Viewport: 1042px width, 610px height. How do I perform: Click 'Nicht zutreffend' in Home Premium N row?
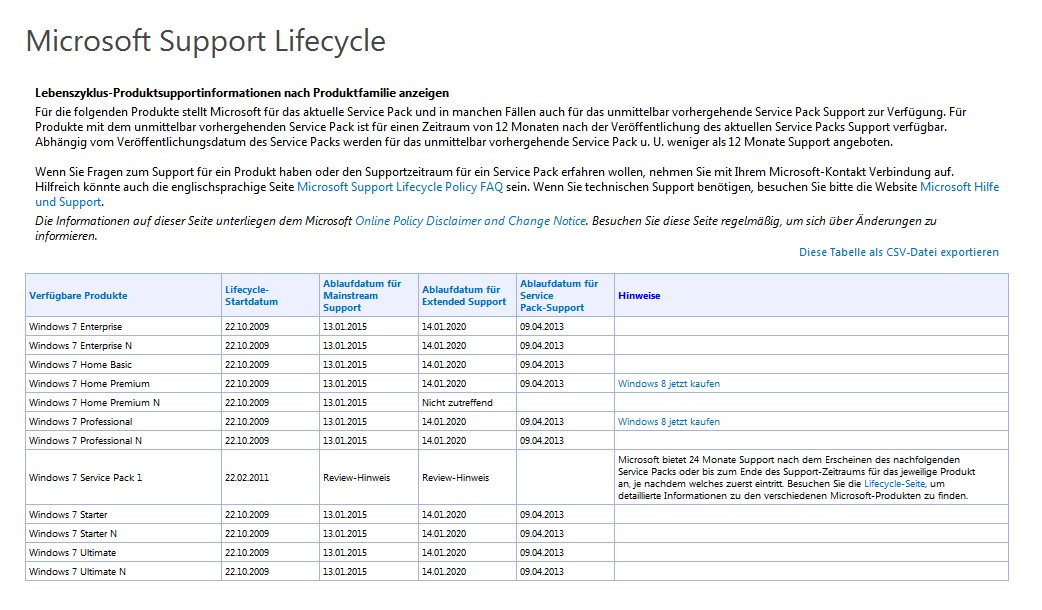457,402
